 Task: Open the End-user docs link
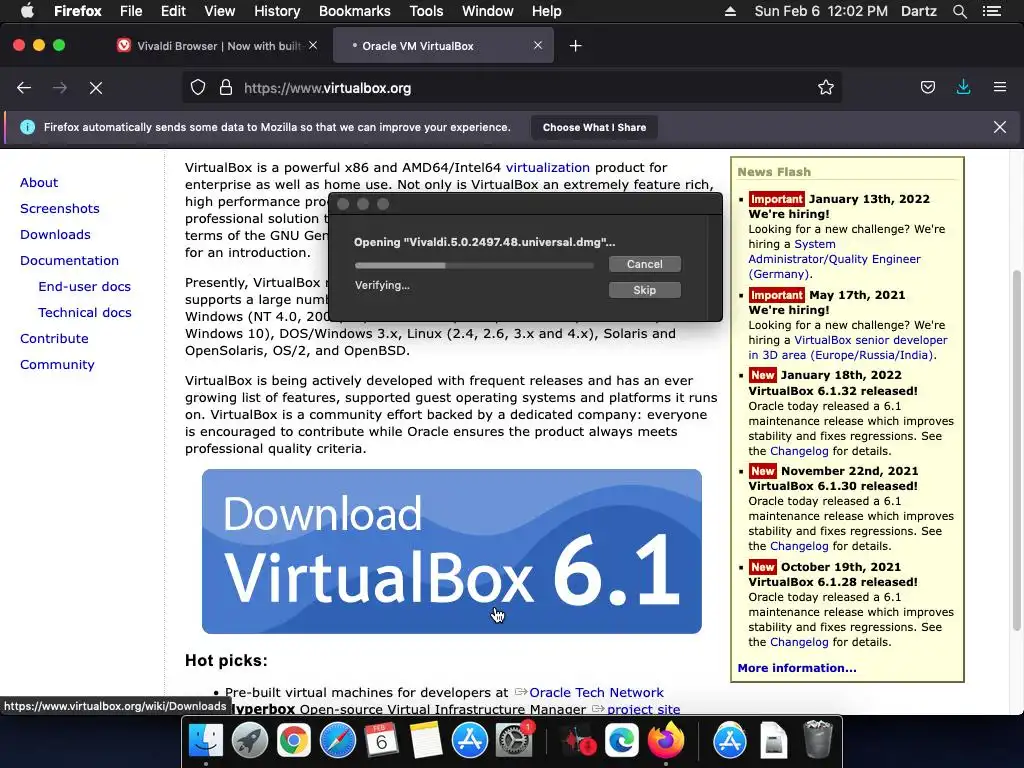click(84, 287)
